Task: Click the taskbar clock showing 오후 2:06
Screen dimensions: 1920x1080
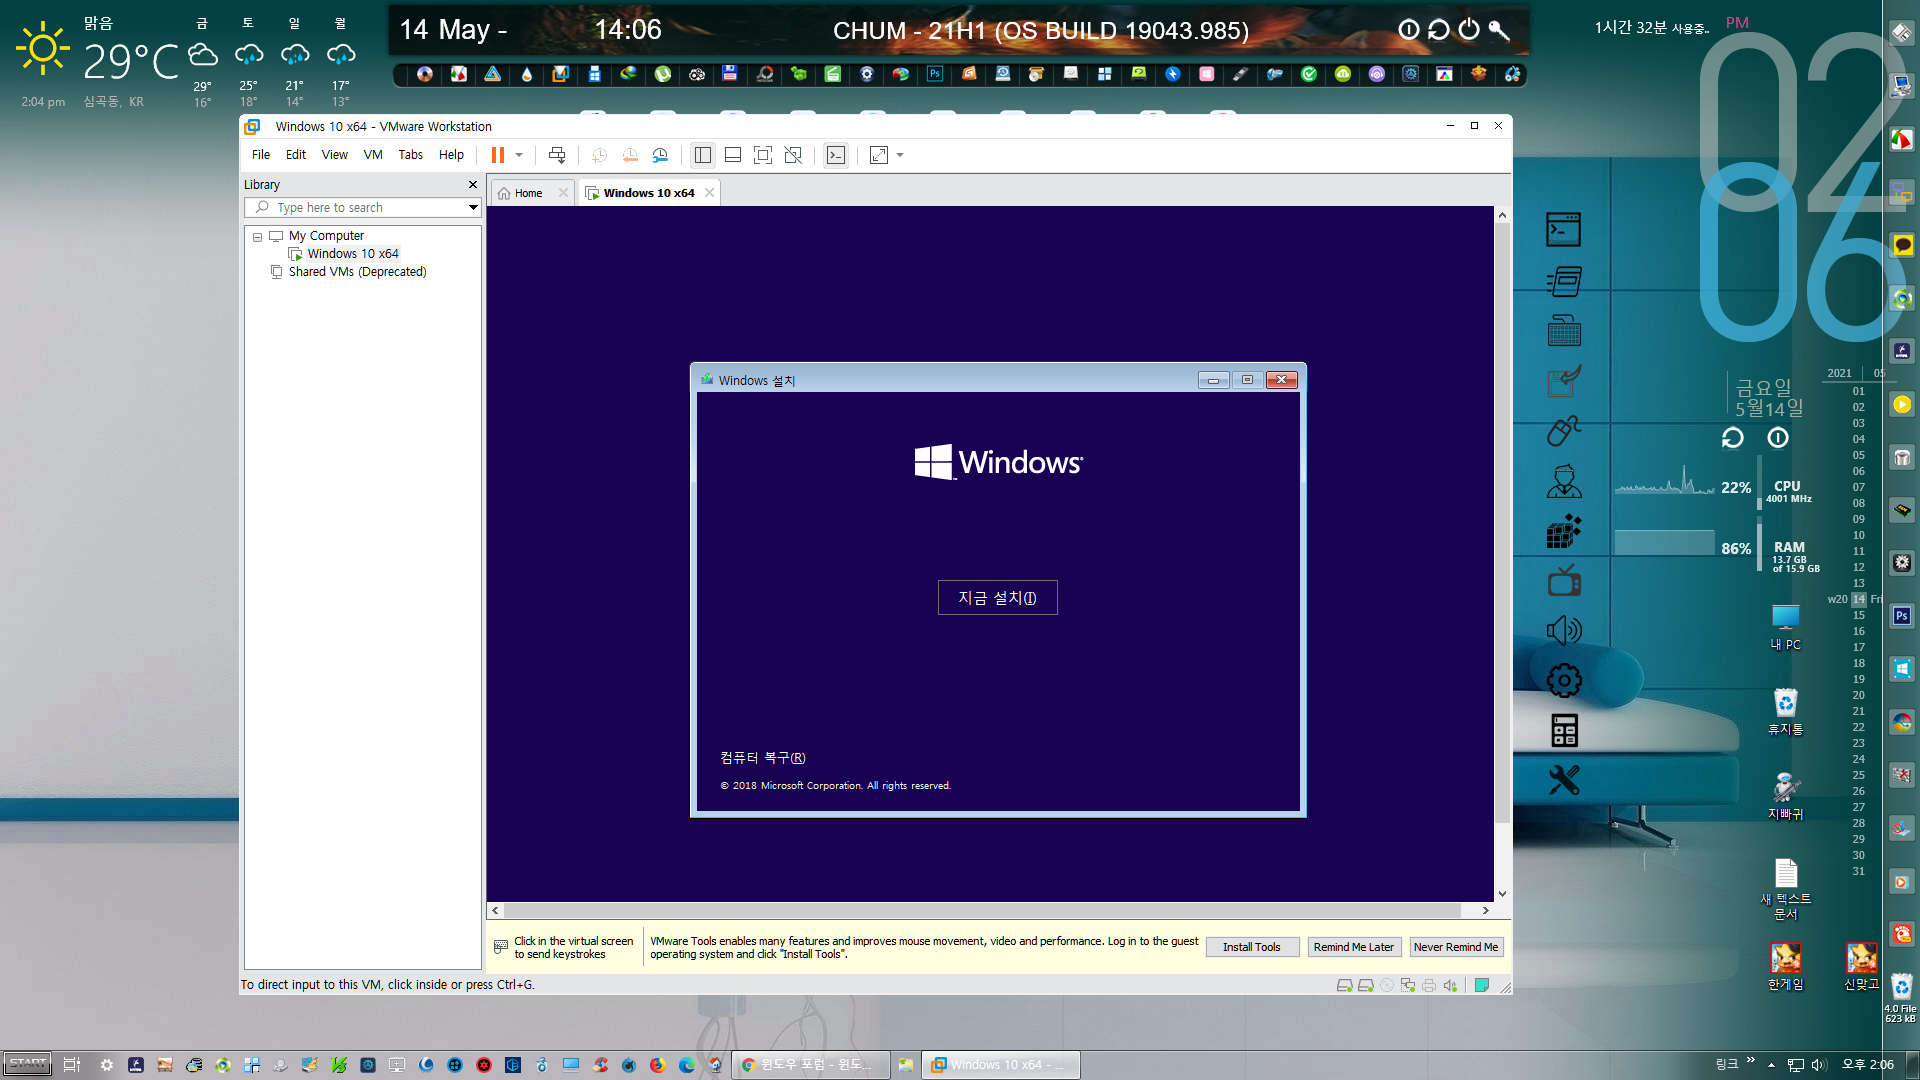Action: tap(1867, 1065)
